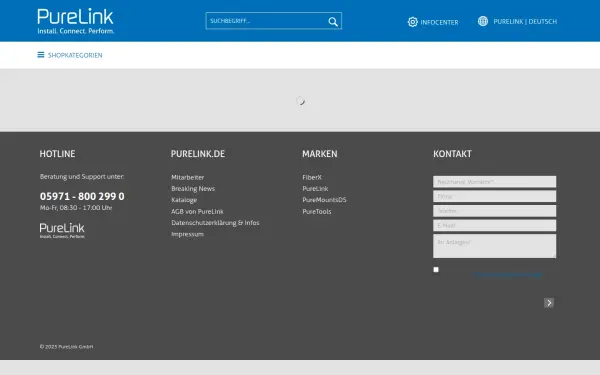Click the 'Mo-Fr, 08:30 - 17:00 Uhr' text
Screen dimensions: 600x375
[76, 208]
